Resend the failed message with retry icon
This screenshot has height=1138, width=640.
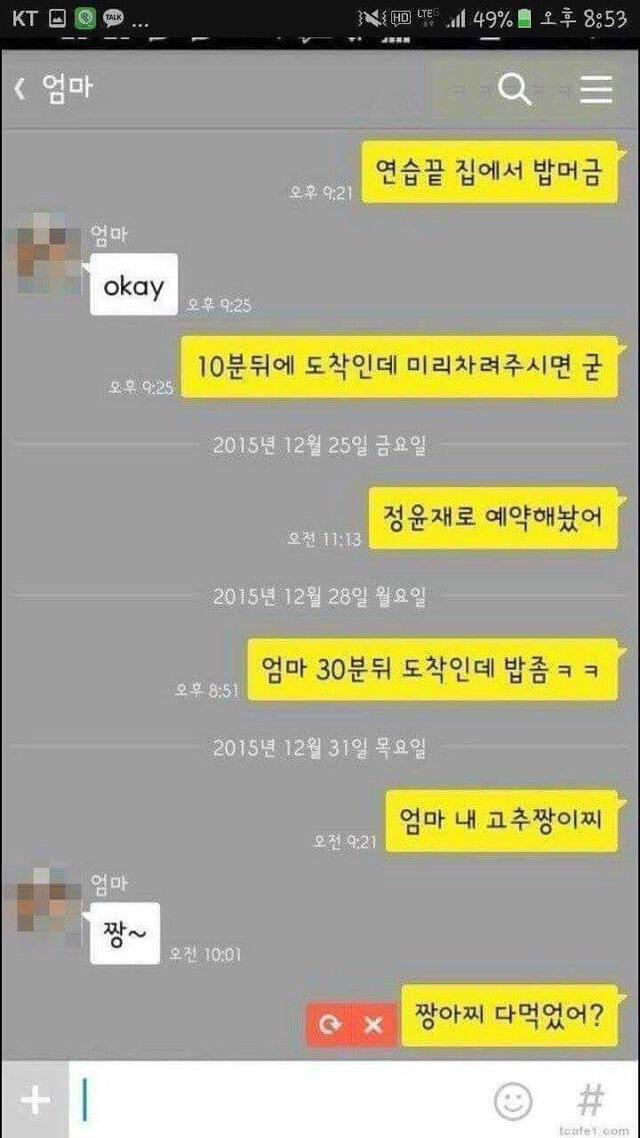pyautogui.click(x=329, y=1025)
